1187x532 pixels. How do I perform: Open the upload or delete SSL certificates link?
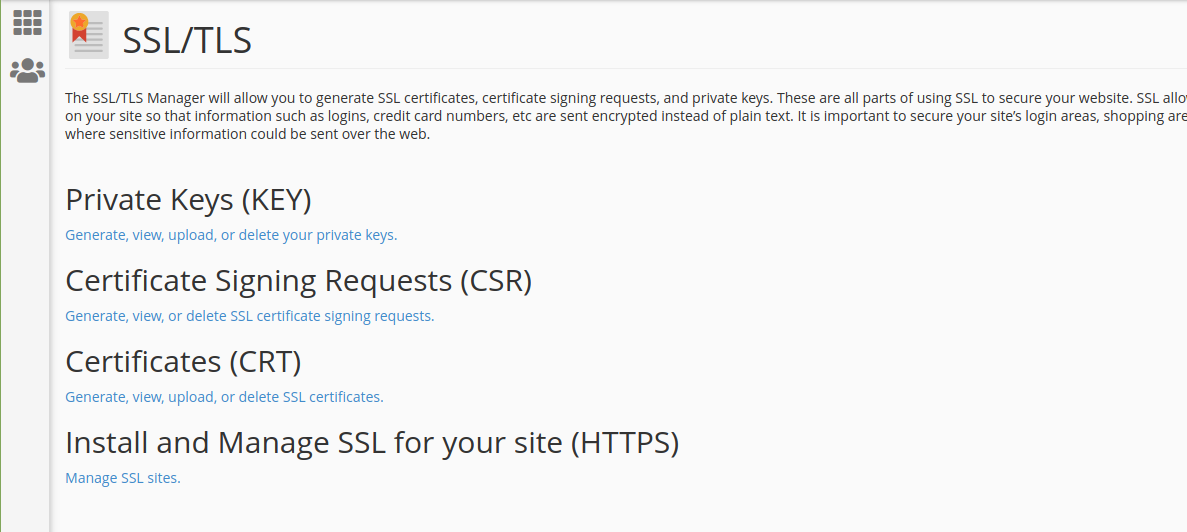[x=224, y=397]
